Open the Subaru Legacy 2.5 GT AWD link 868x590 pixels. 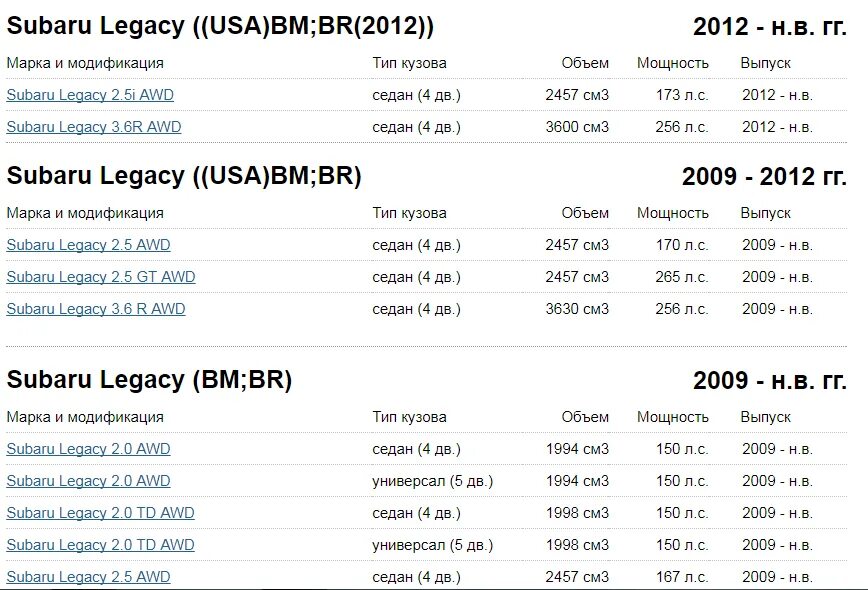(101, 277)
